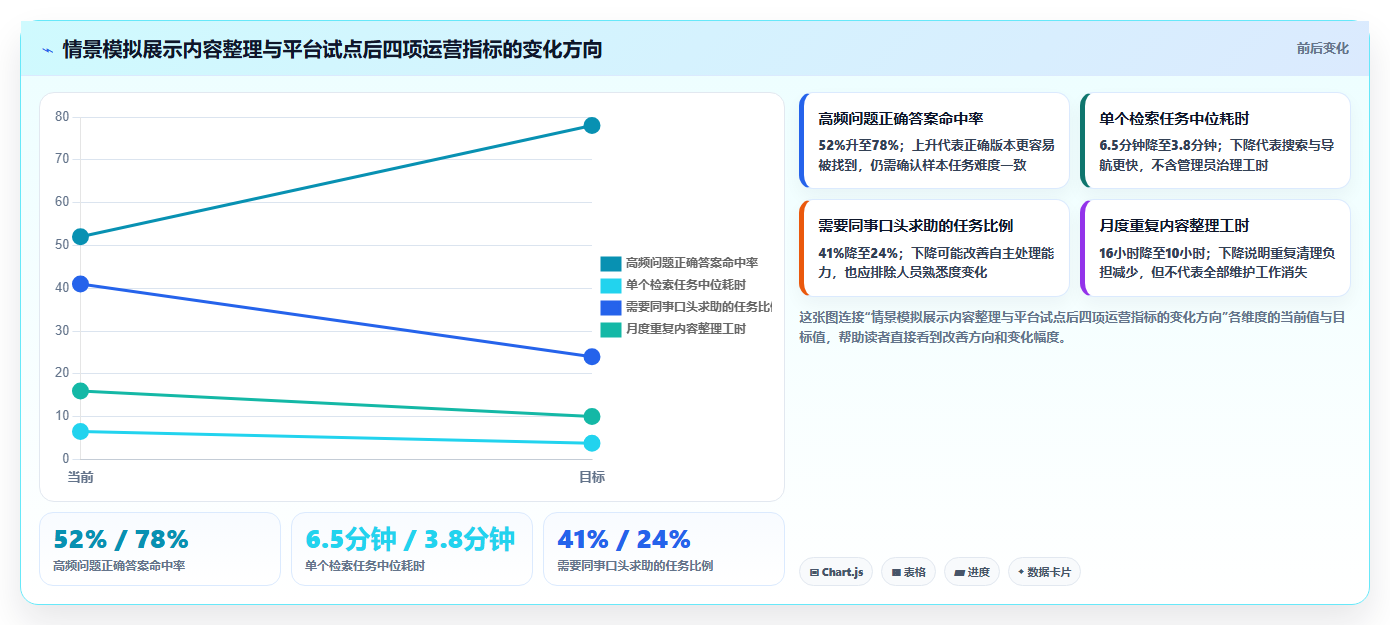Viewport: 1390px width, 625px height.
Task: Click the 数据卡片 tag
Action: coord(1044,572)
